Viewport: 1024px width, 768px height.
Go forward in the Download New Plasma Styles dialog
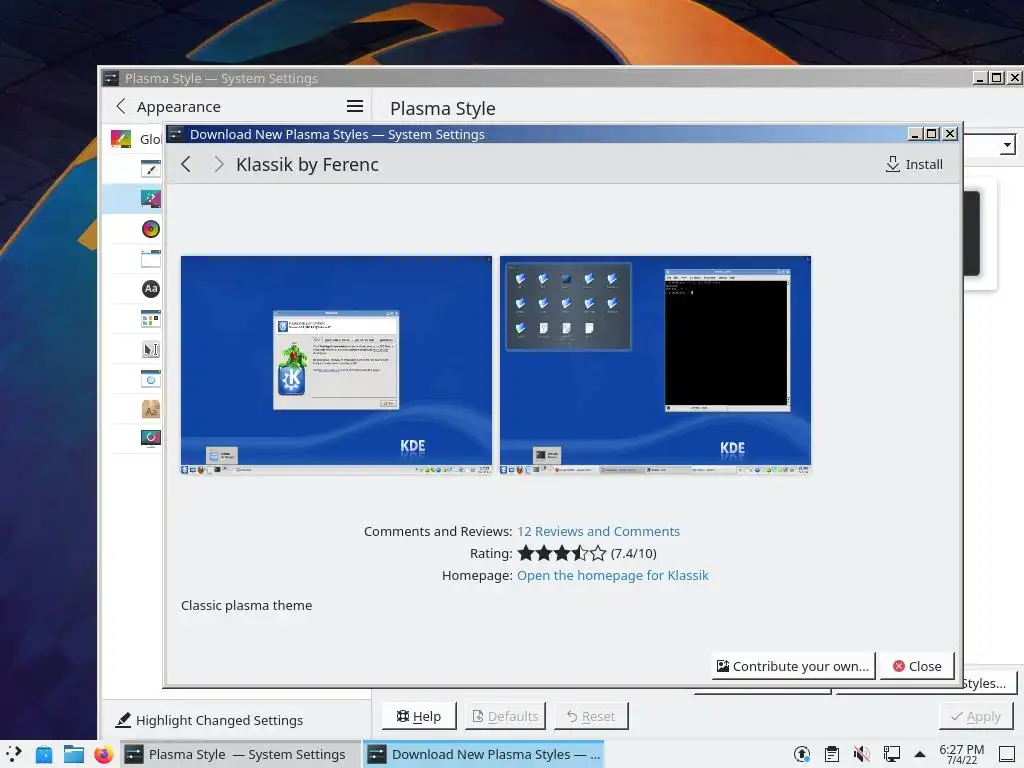[x=219, y=165]
